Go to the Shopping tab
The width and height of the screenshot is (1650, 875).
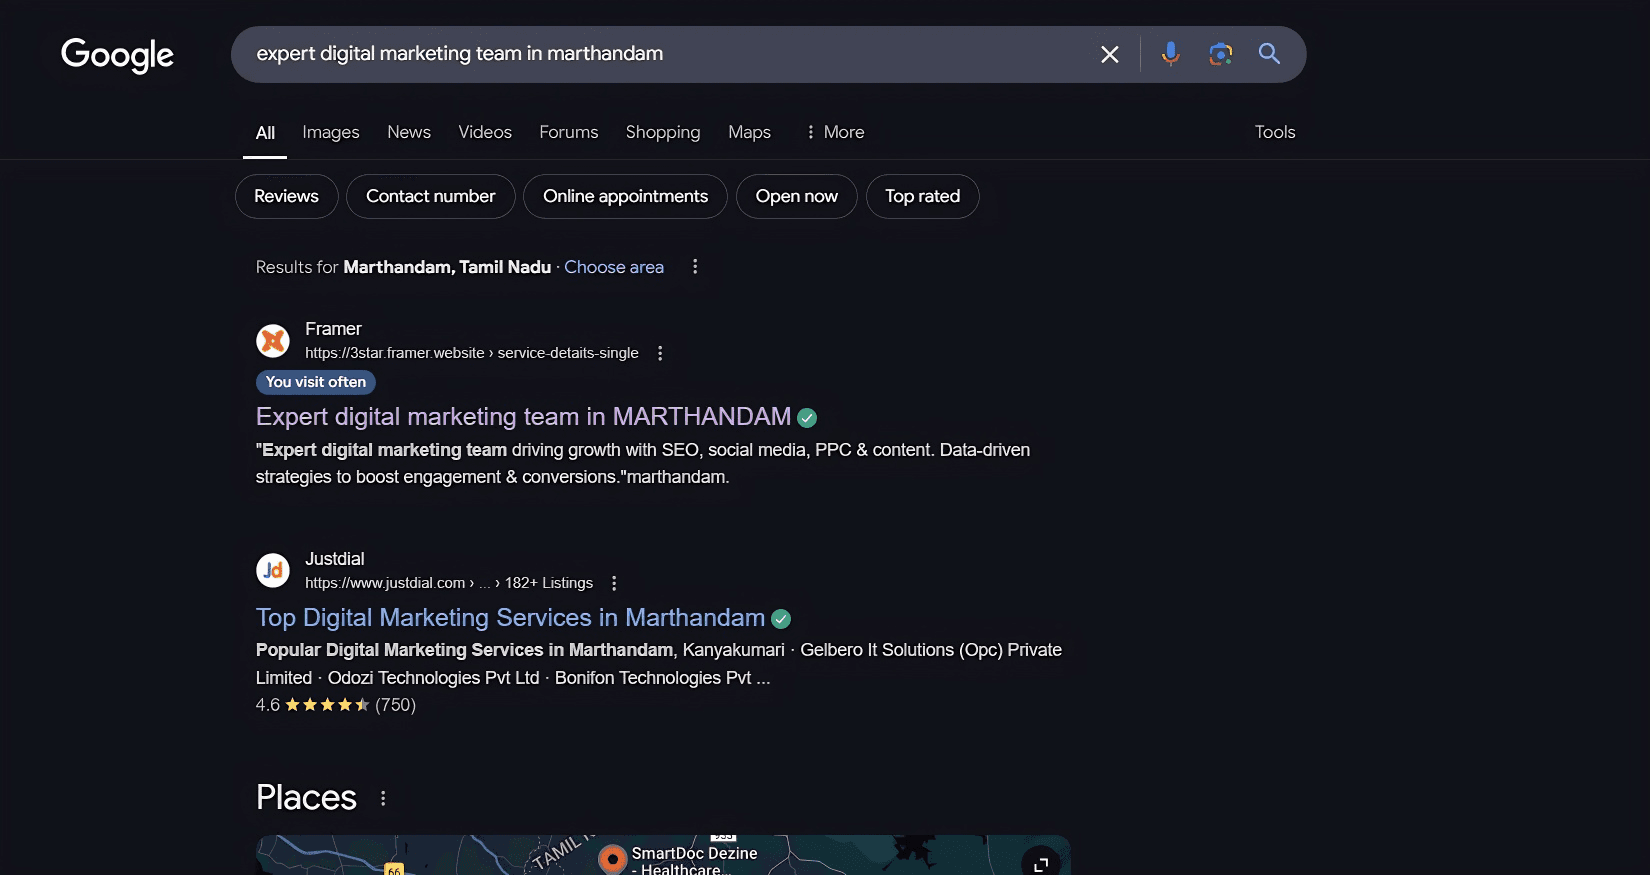click(663, 132)
